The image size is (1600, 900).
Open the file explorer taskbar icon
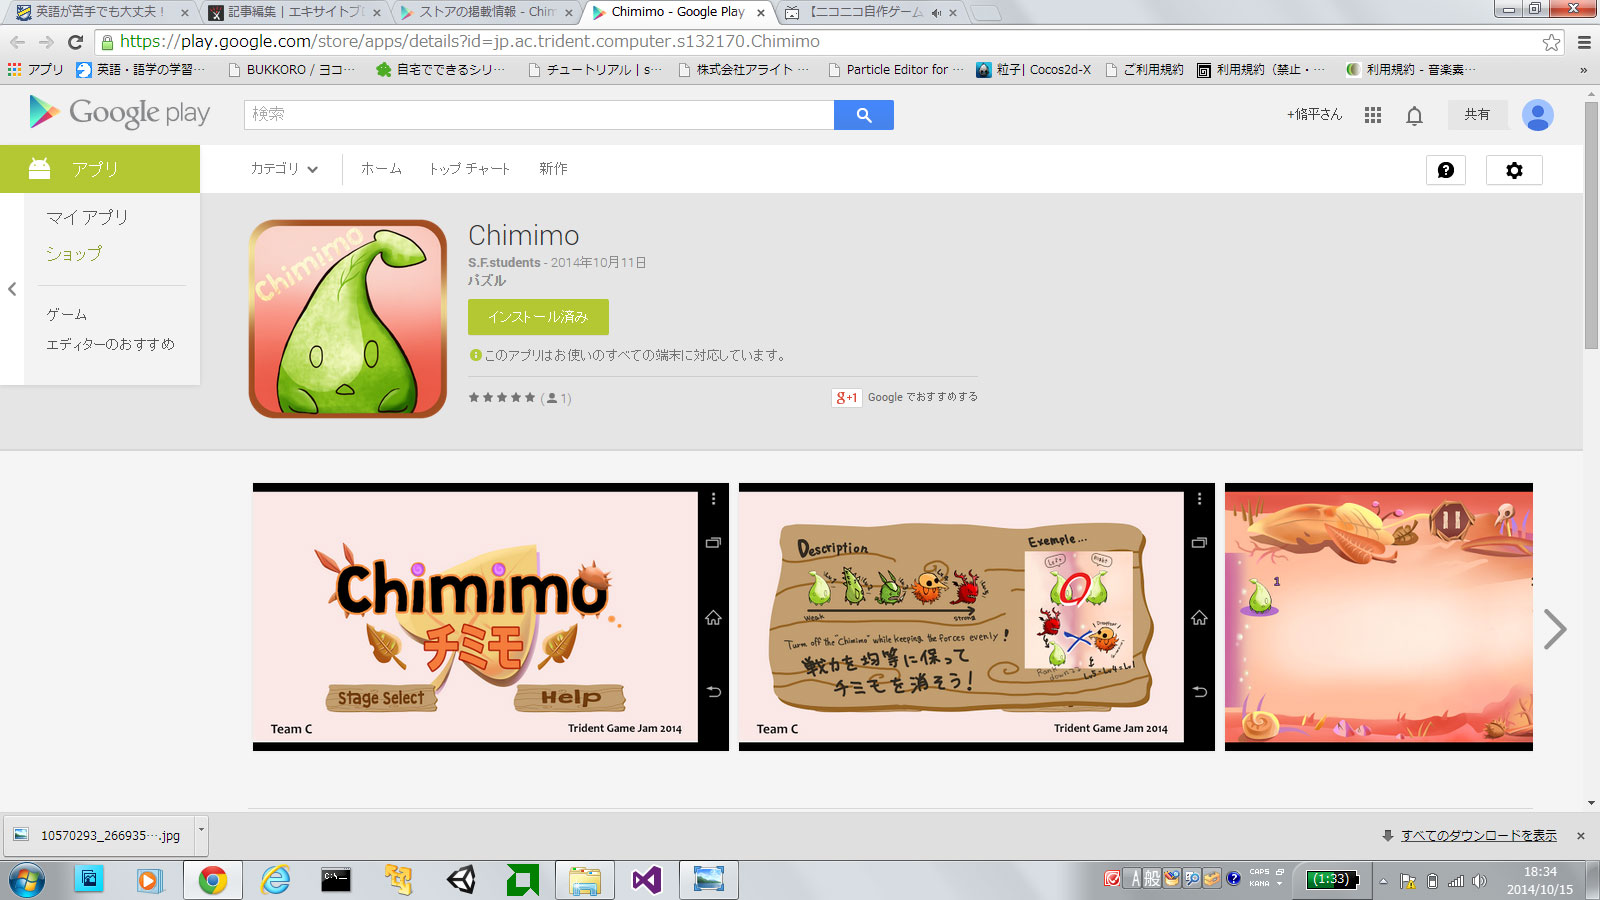[x=585, y=880]
